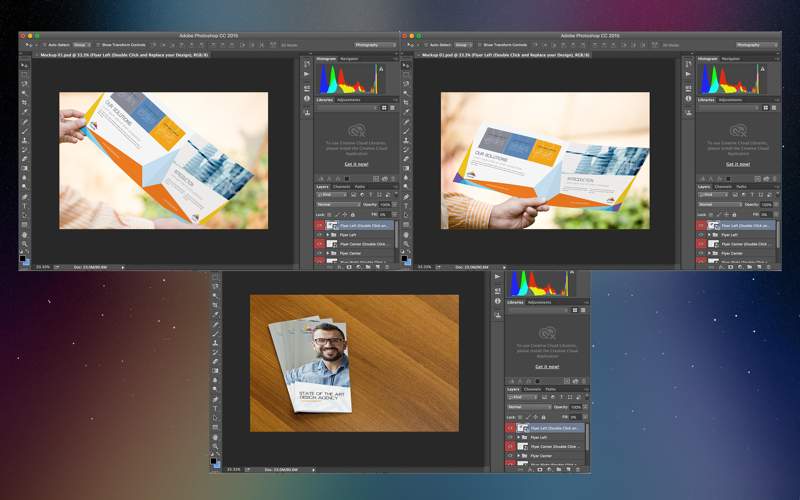Toggle Auto-Select checkbox in left window
Screen dimensions: 800x500
(x=44, y=45)
